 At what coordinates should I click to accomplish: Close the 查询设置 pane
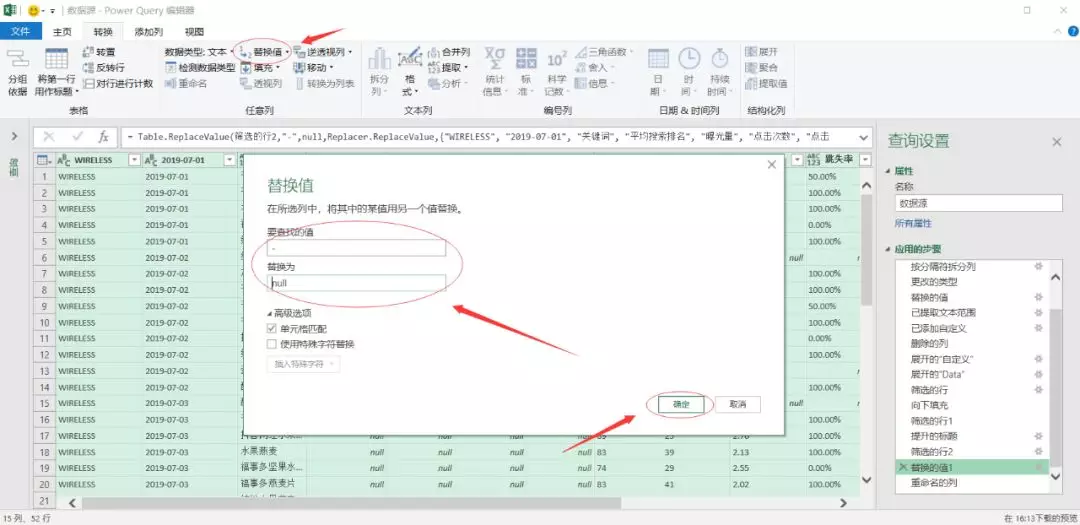[1057, 141]
